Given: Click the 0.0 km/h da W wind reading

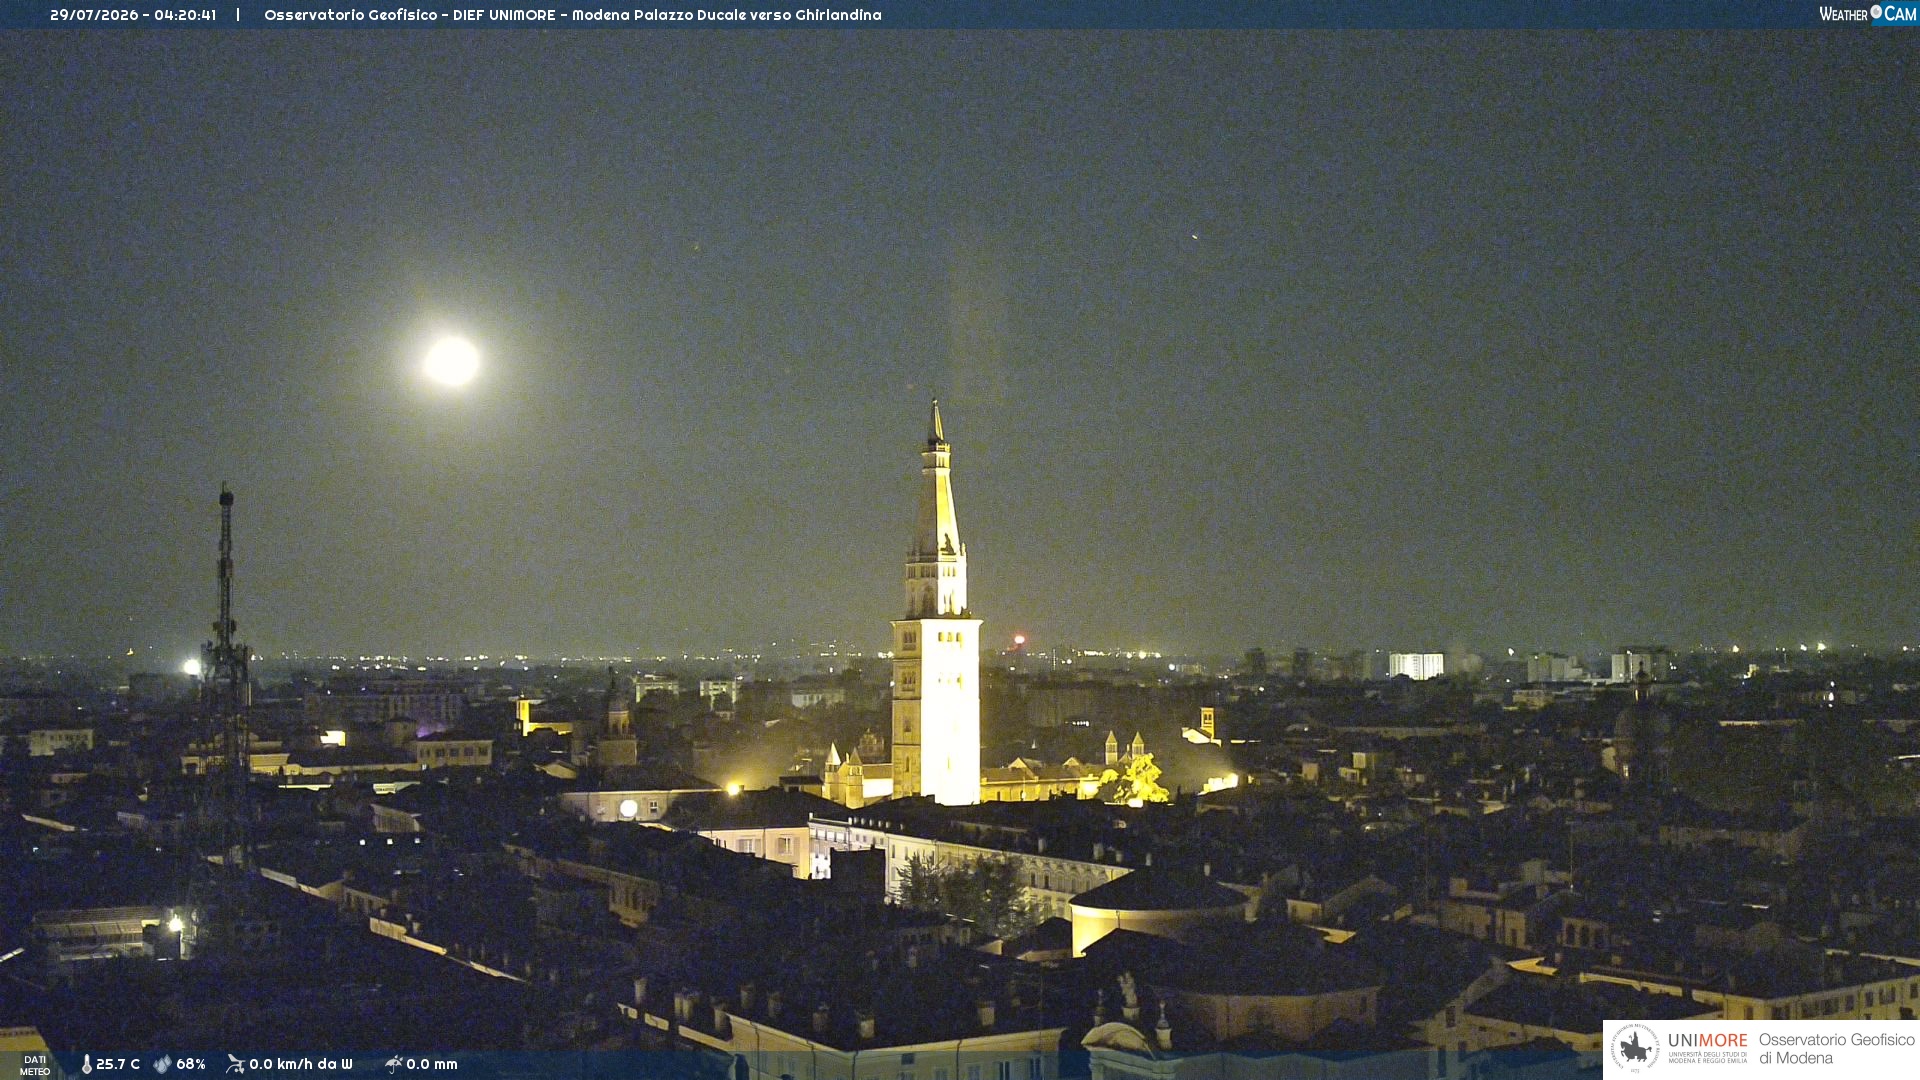Looking at the screenshot, I should click(x=301, y=1064).
